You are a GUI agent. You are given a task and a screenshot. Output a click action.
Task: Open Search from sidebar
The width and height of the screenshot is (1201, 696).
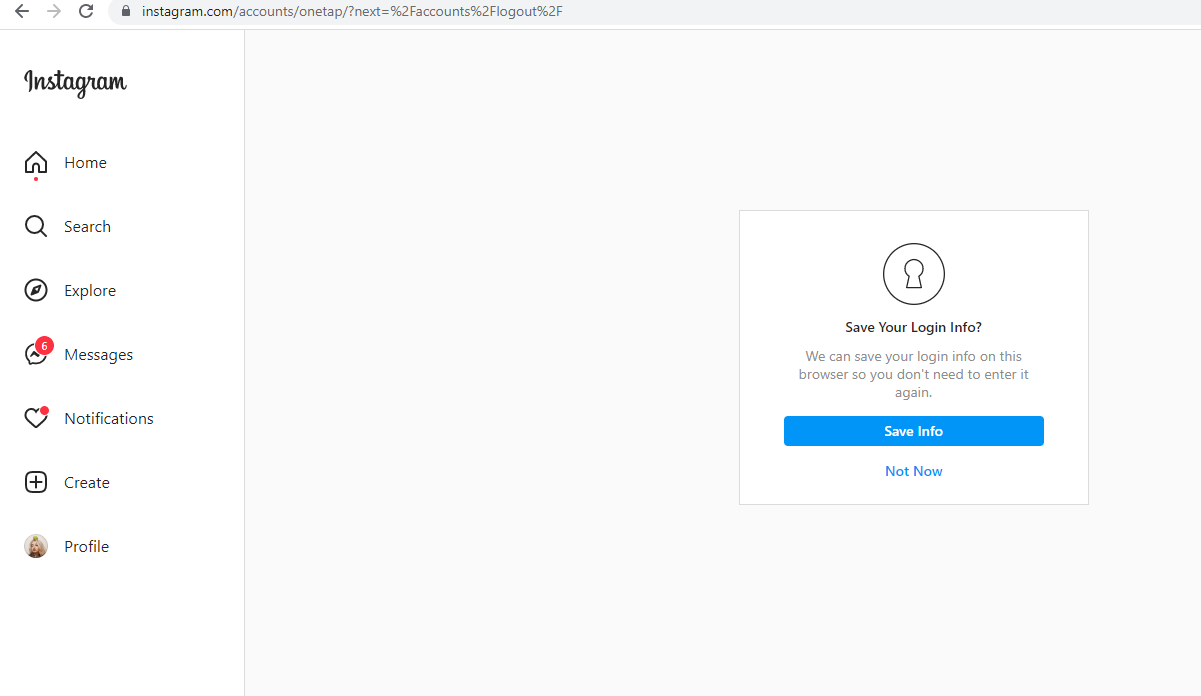click(87, 227)
